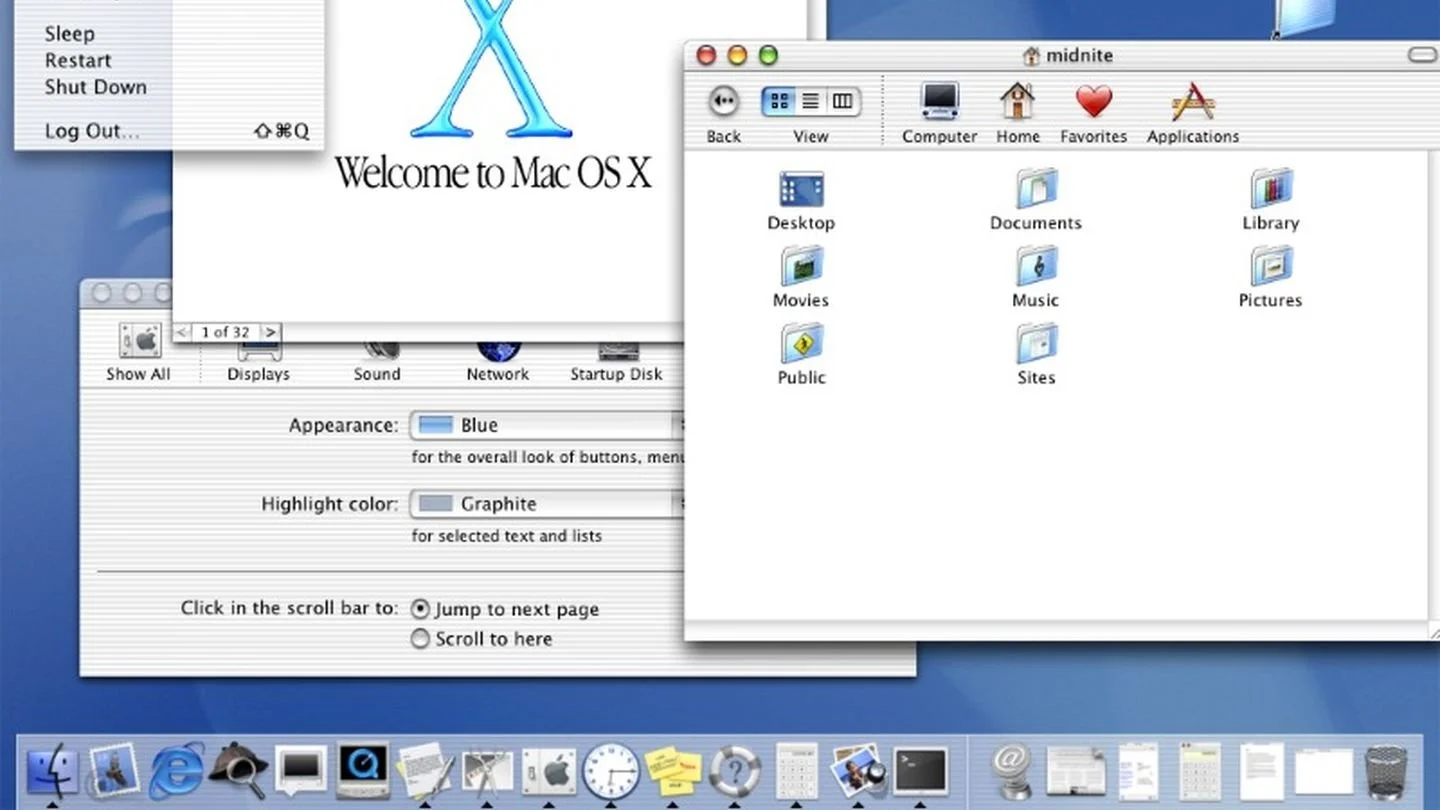Open Terminal black screen icon in Dock
This screenshot has width=1440, height=810.
click(x=920, y=771)
